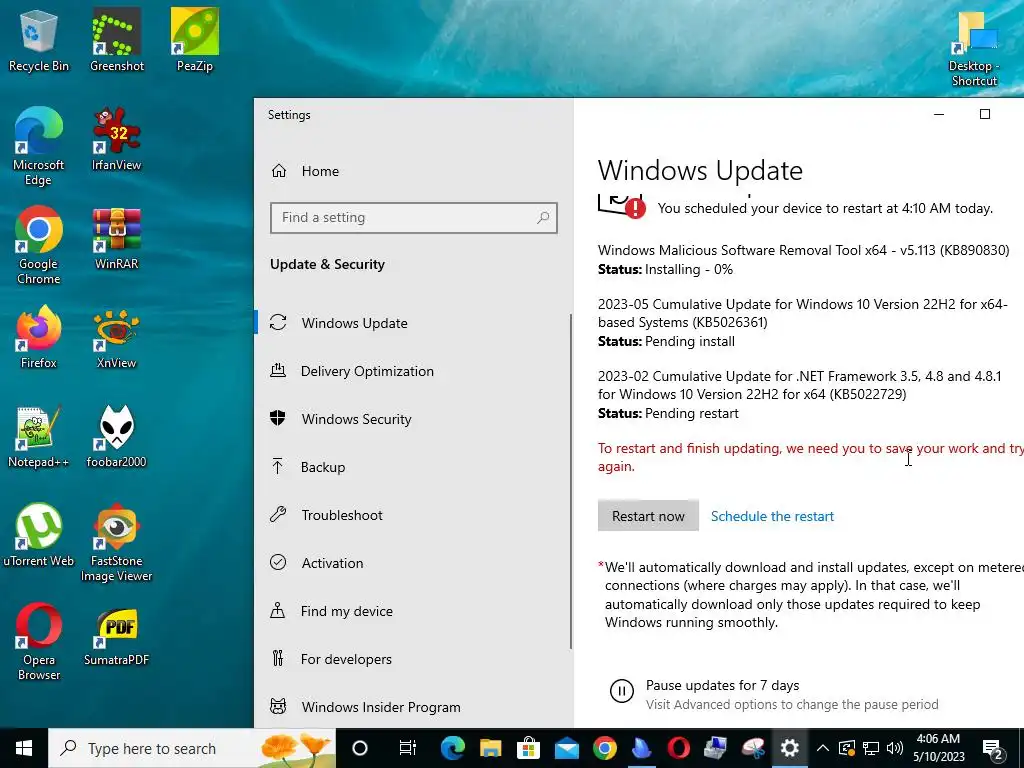The image size is (1024, 768).
Task: Select the XnView desktop icon
Action: (117, 338)
